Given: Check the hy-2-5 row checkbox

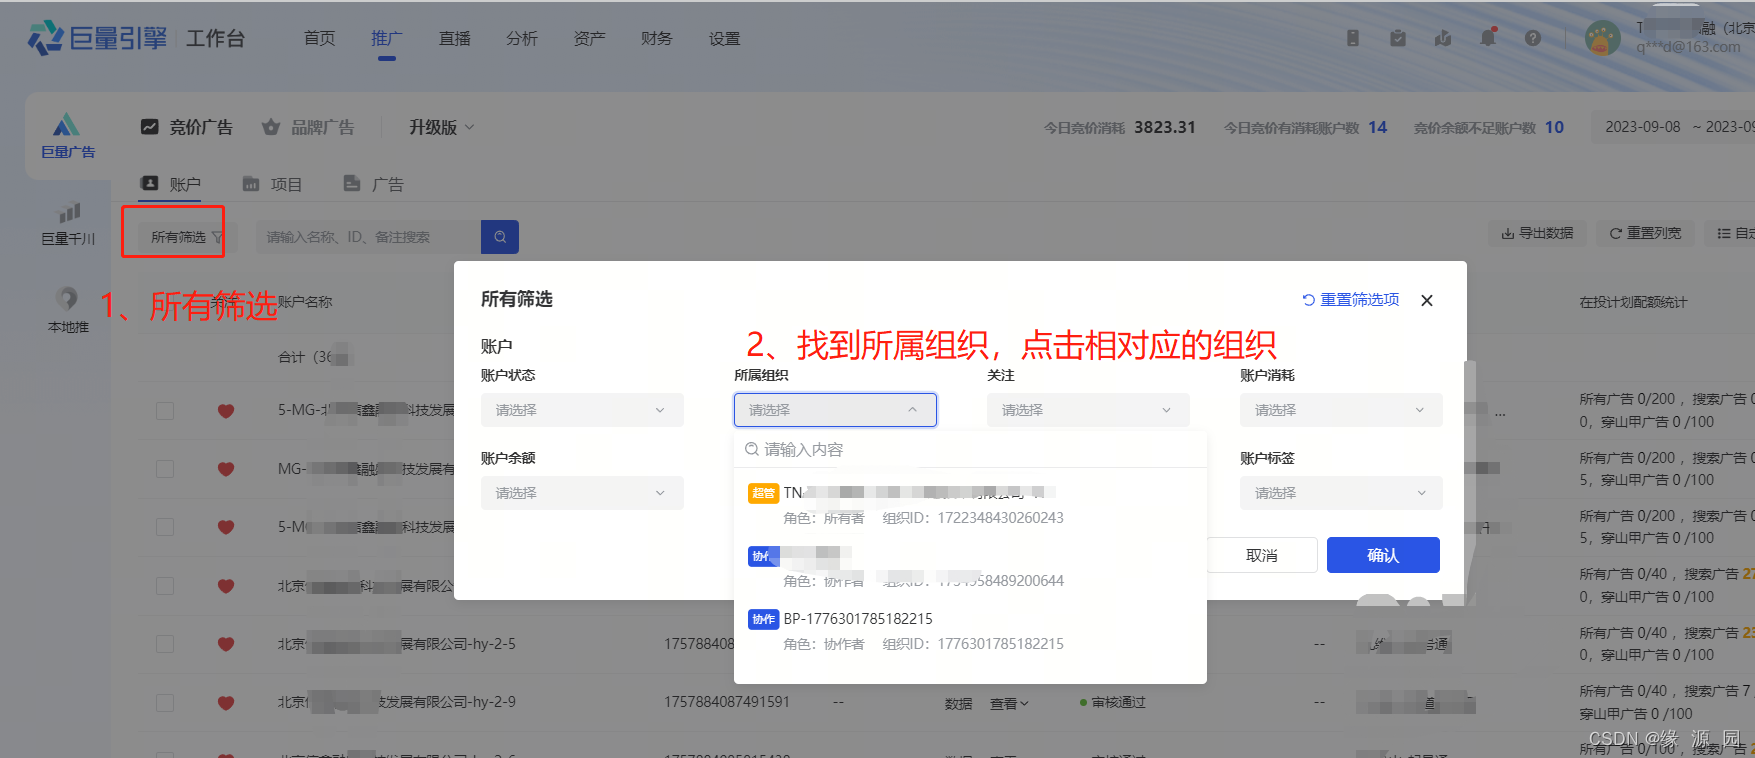Looking at the screenshot, I should (x=165, y=644).
